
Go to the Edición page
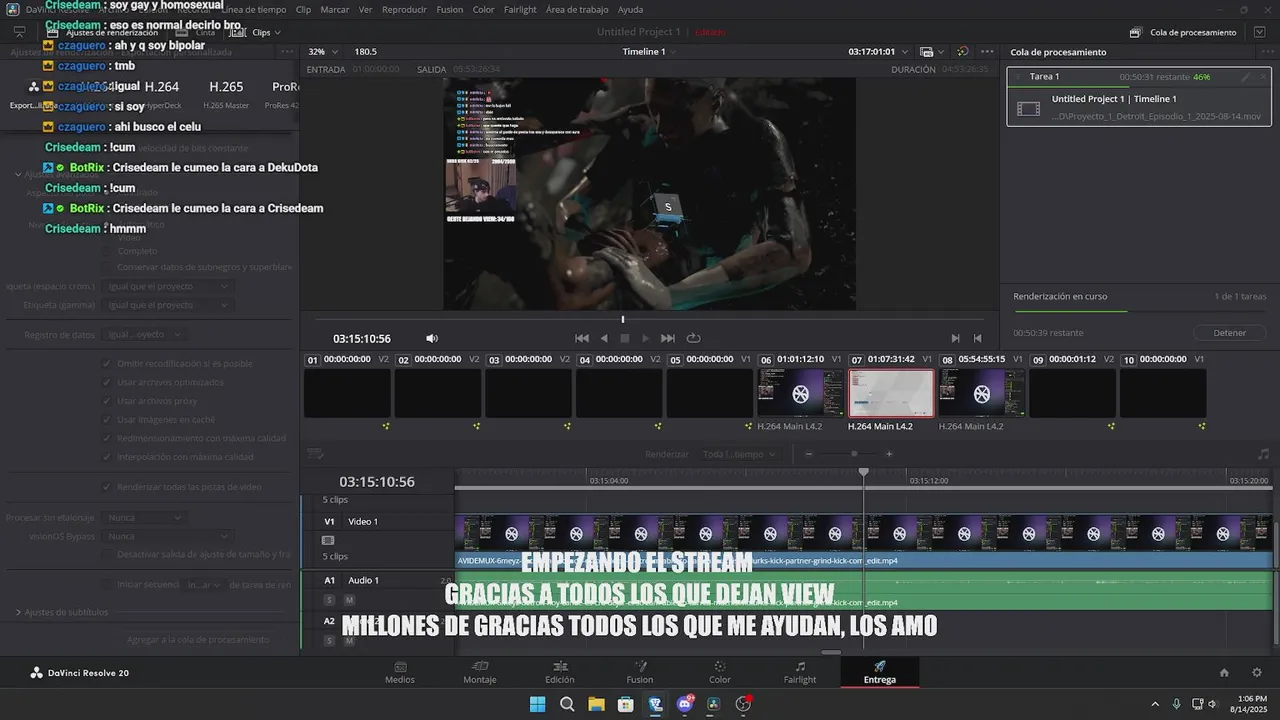(560, 672)
